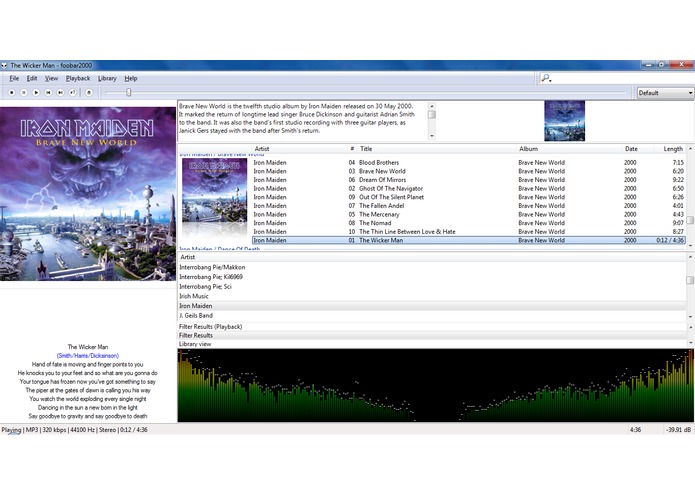Select Filter Results playlist row
Viewport: 695px width, 494px height.
coord(432,335)
